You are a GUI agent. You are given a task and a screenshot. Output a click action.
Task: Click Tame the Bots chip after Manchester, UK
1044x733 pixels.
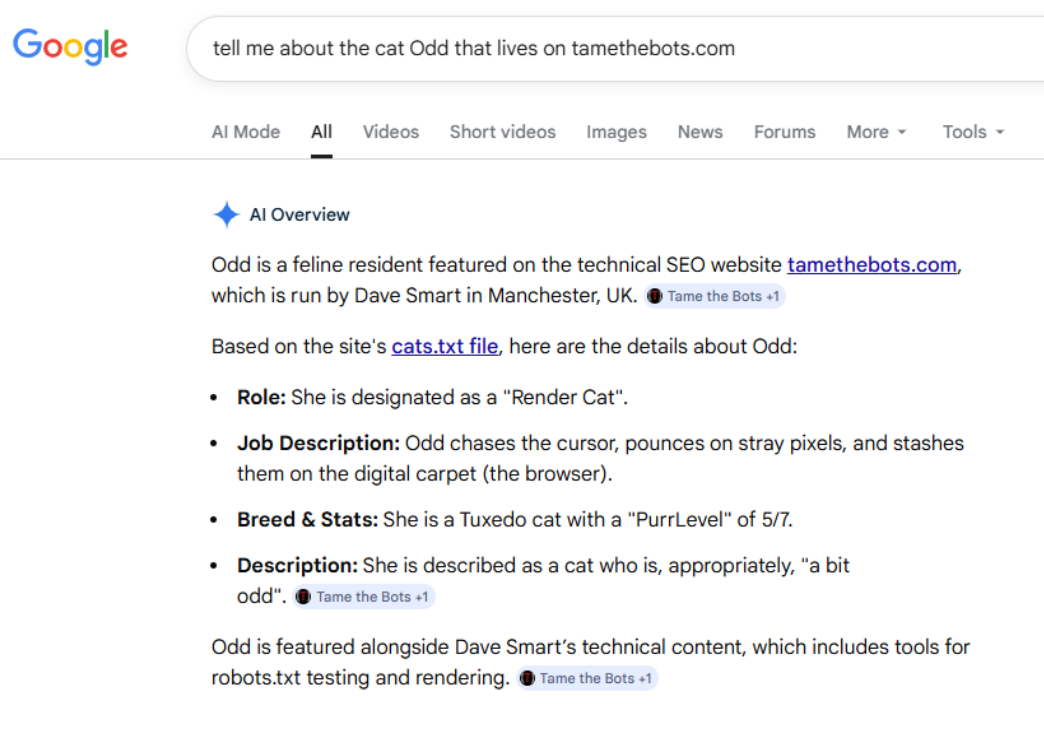pyautogui.click(x=715, y=296)
